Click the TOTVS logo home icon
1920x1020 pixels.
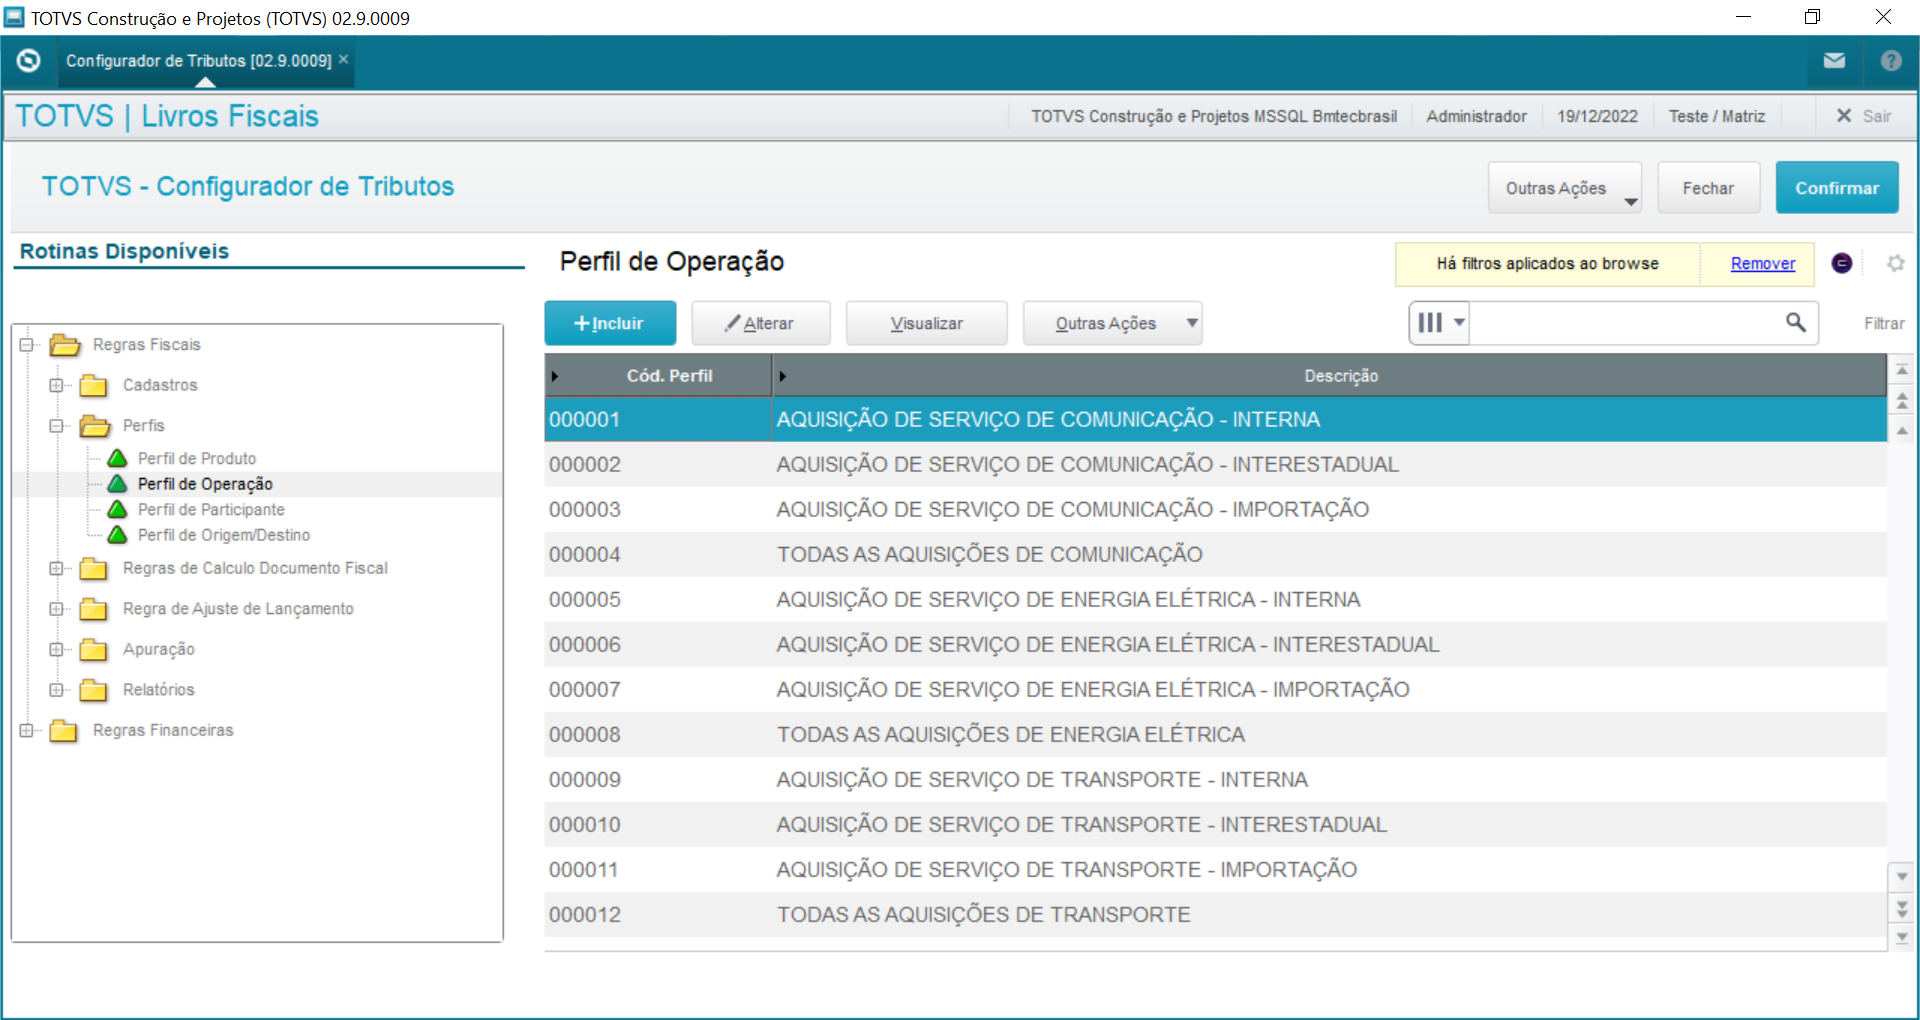coord(29,61)
